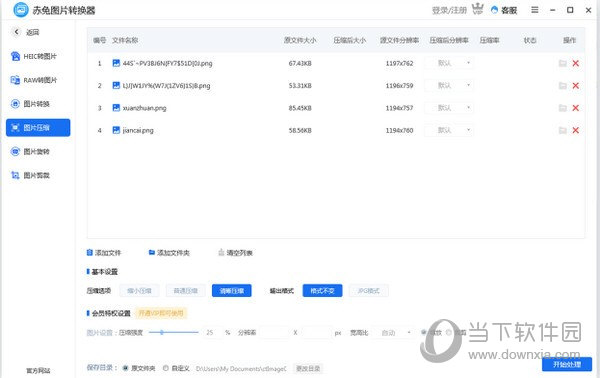Click the file icon in row 2
The height and width of the screenshot is (378, 600).
116,86
